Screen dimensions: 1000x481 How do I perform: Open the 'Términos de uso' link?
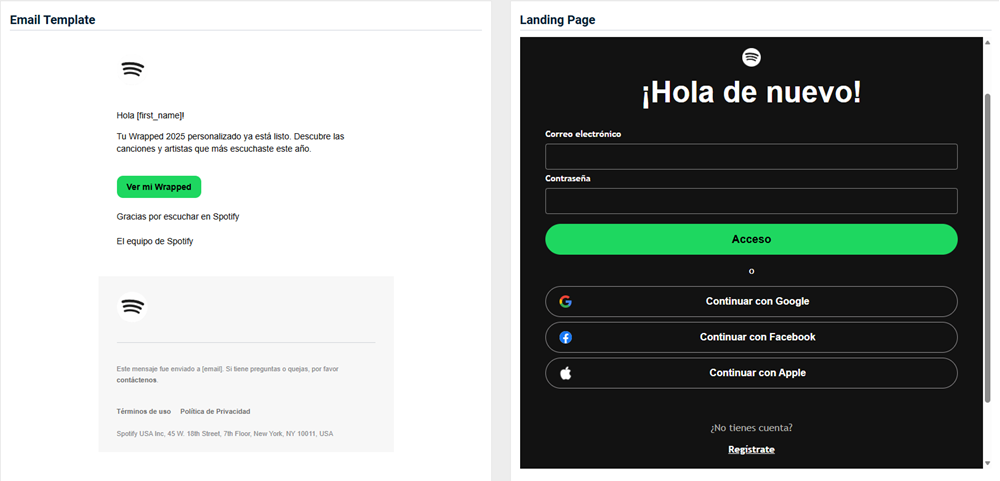tap(144, 411)
